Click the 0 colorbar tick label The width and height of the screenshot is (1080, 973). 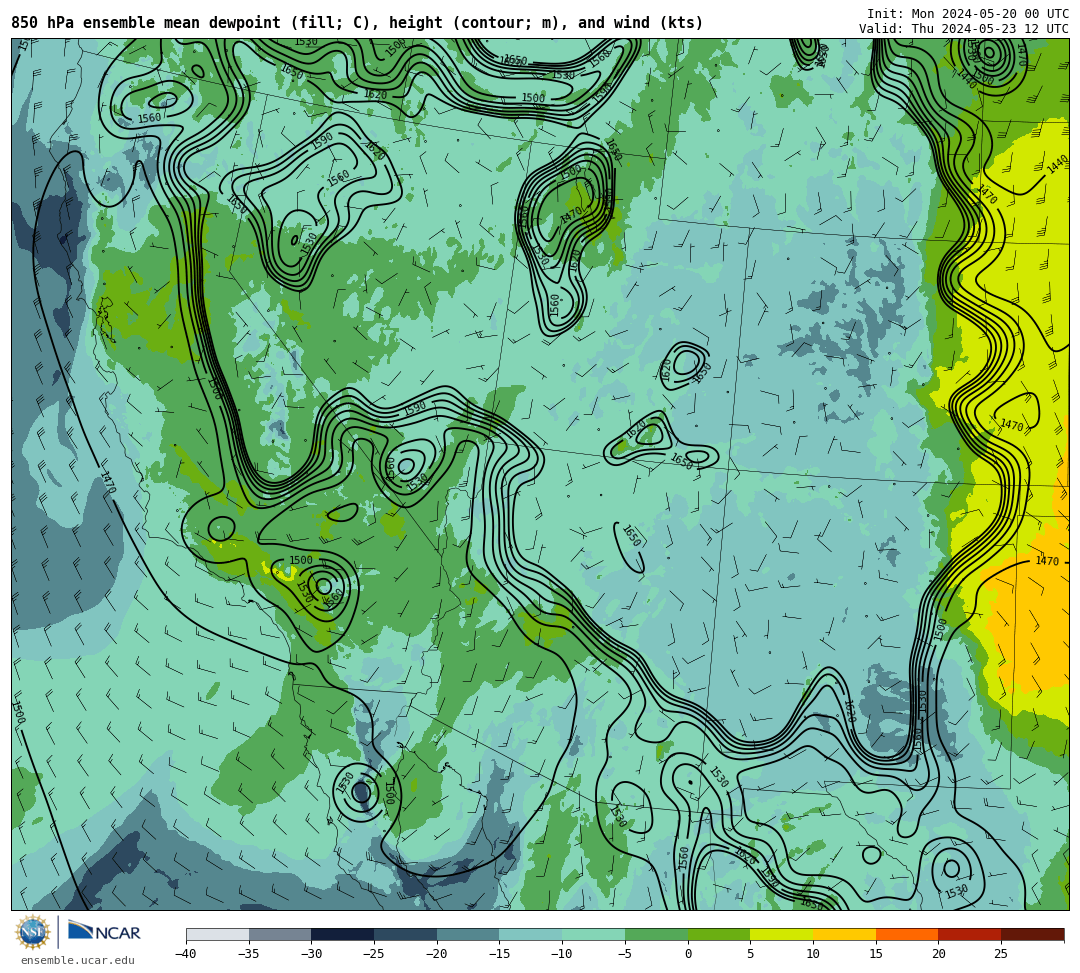[687, 954]
